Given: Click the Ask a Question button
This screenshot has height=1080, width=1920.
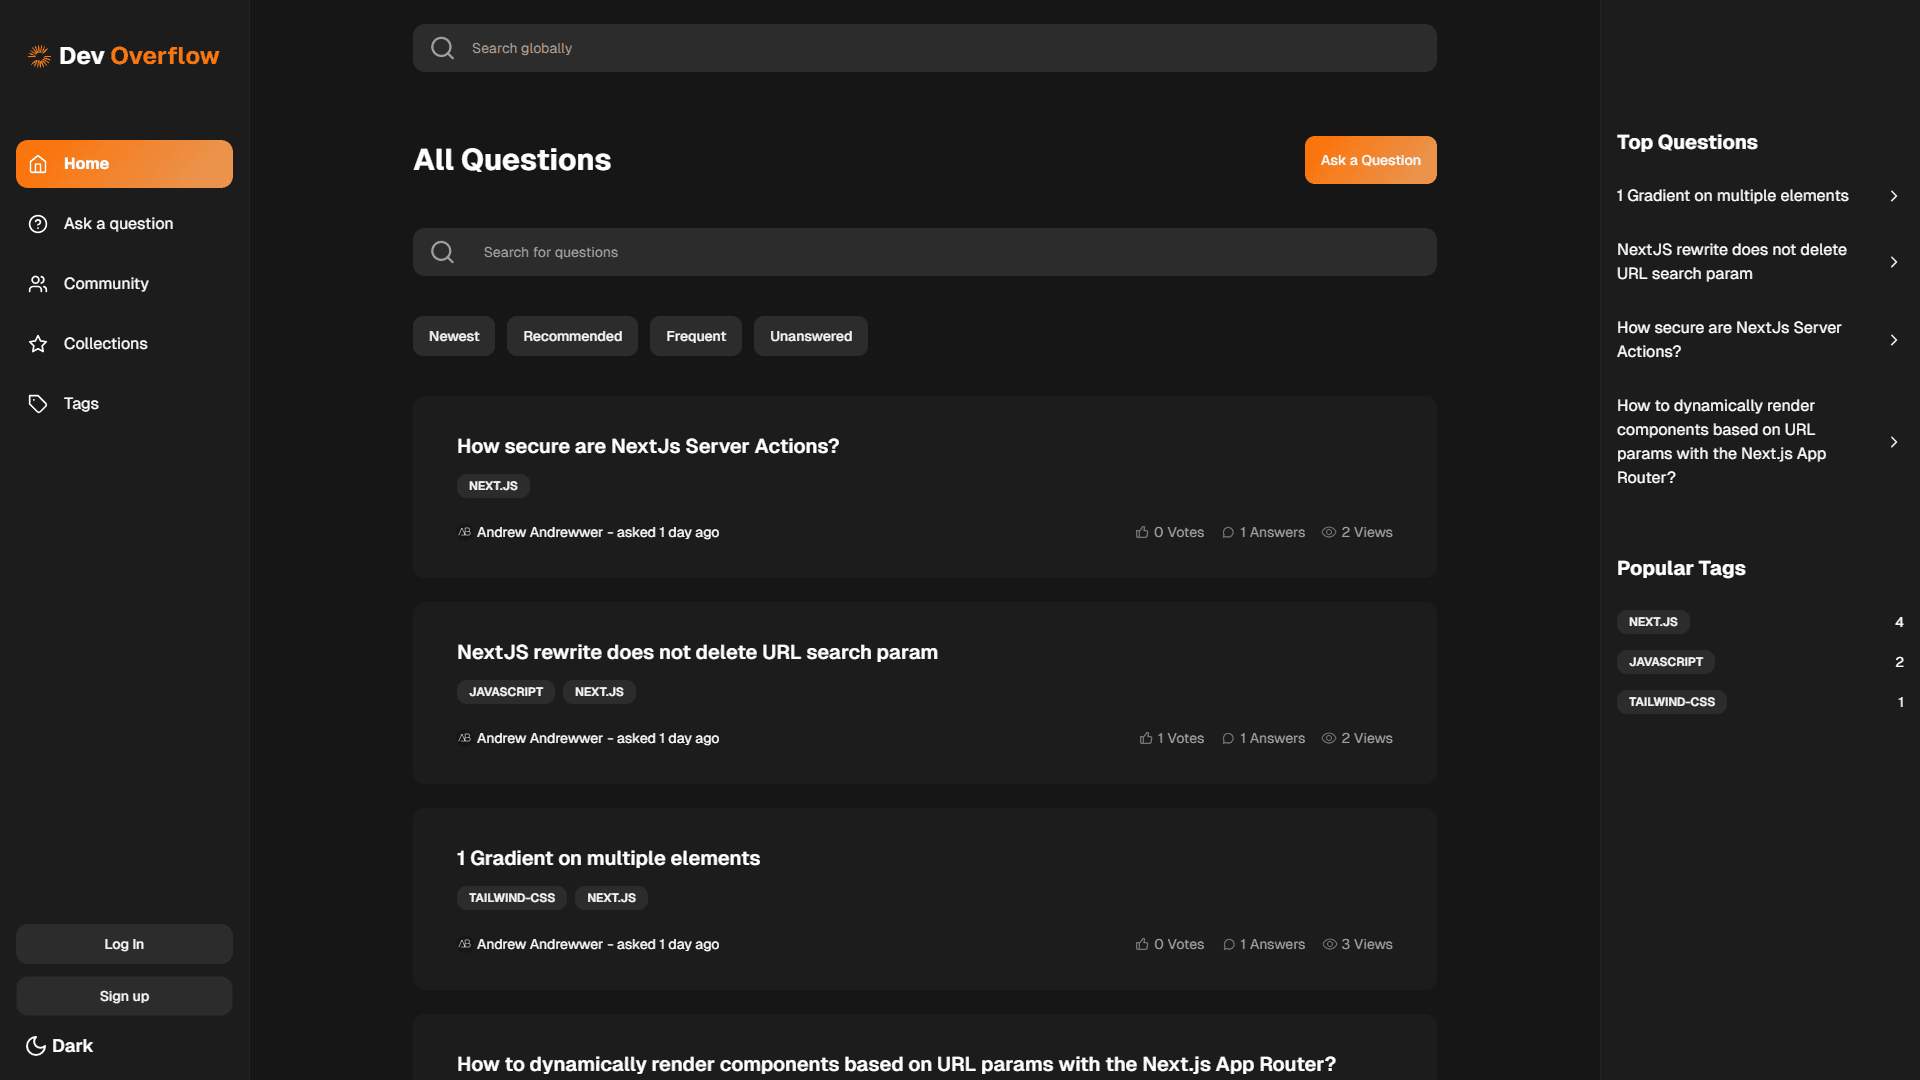Looking at the screenshot, I should click(1370, 159).
